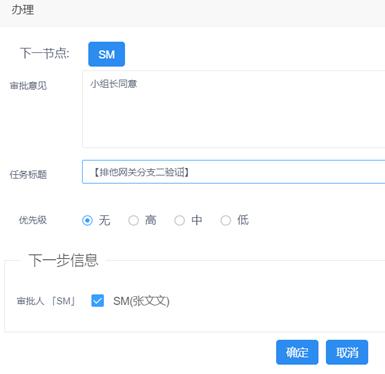Uncheck the SM(张文文) approver checkbox
This screenshot has width=385, height=374.
click(97, 301)
